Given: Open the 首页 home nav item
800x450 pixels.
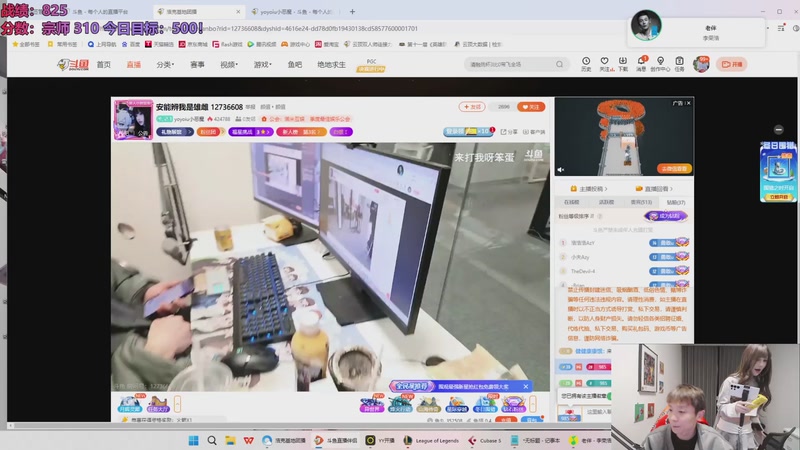Looking at the screenshot, I should [x=104, y=64].
